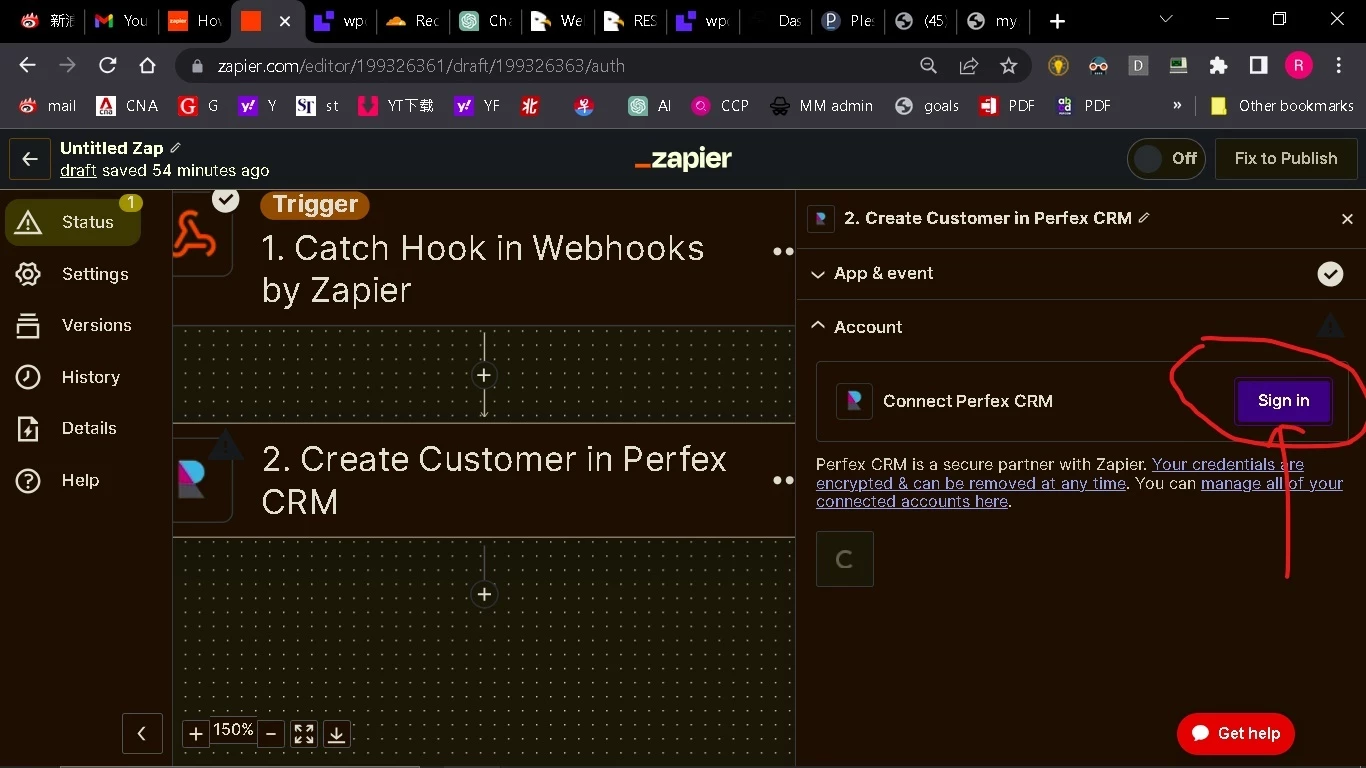The image size is (1366, 768).
Task: Show hidden bookmarks with the » chevron
Action: point(1177,105)
